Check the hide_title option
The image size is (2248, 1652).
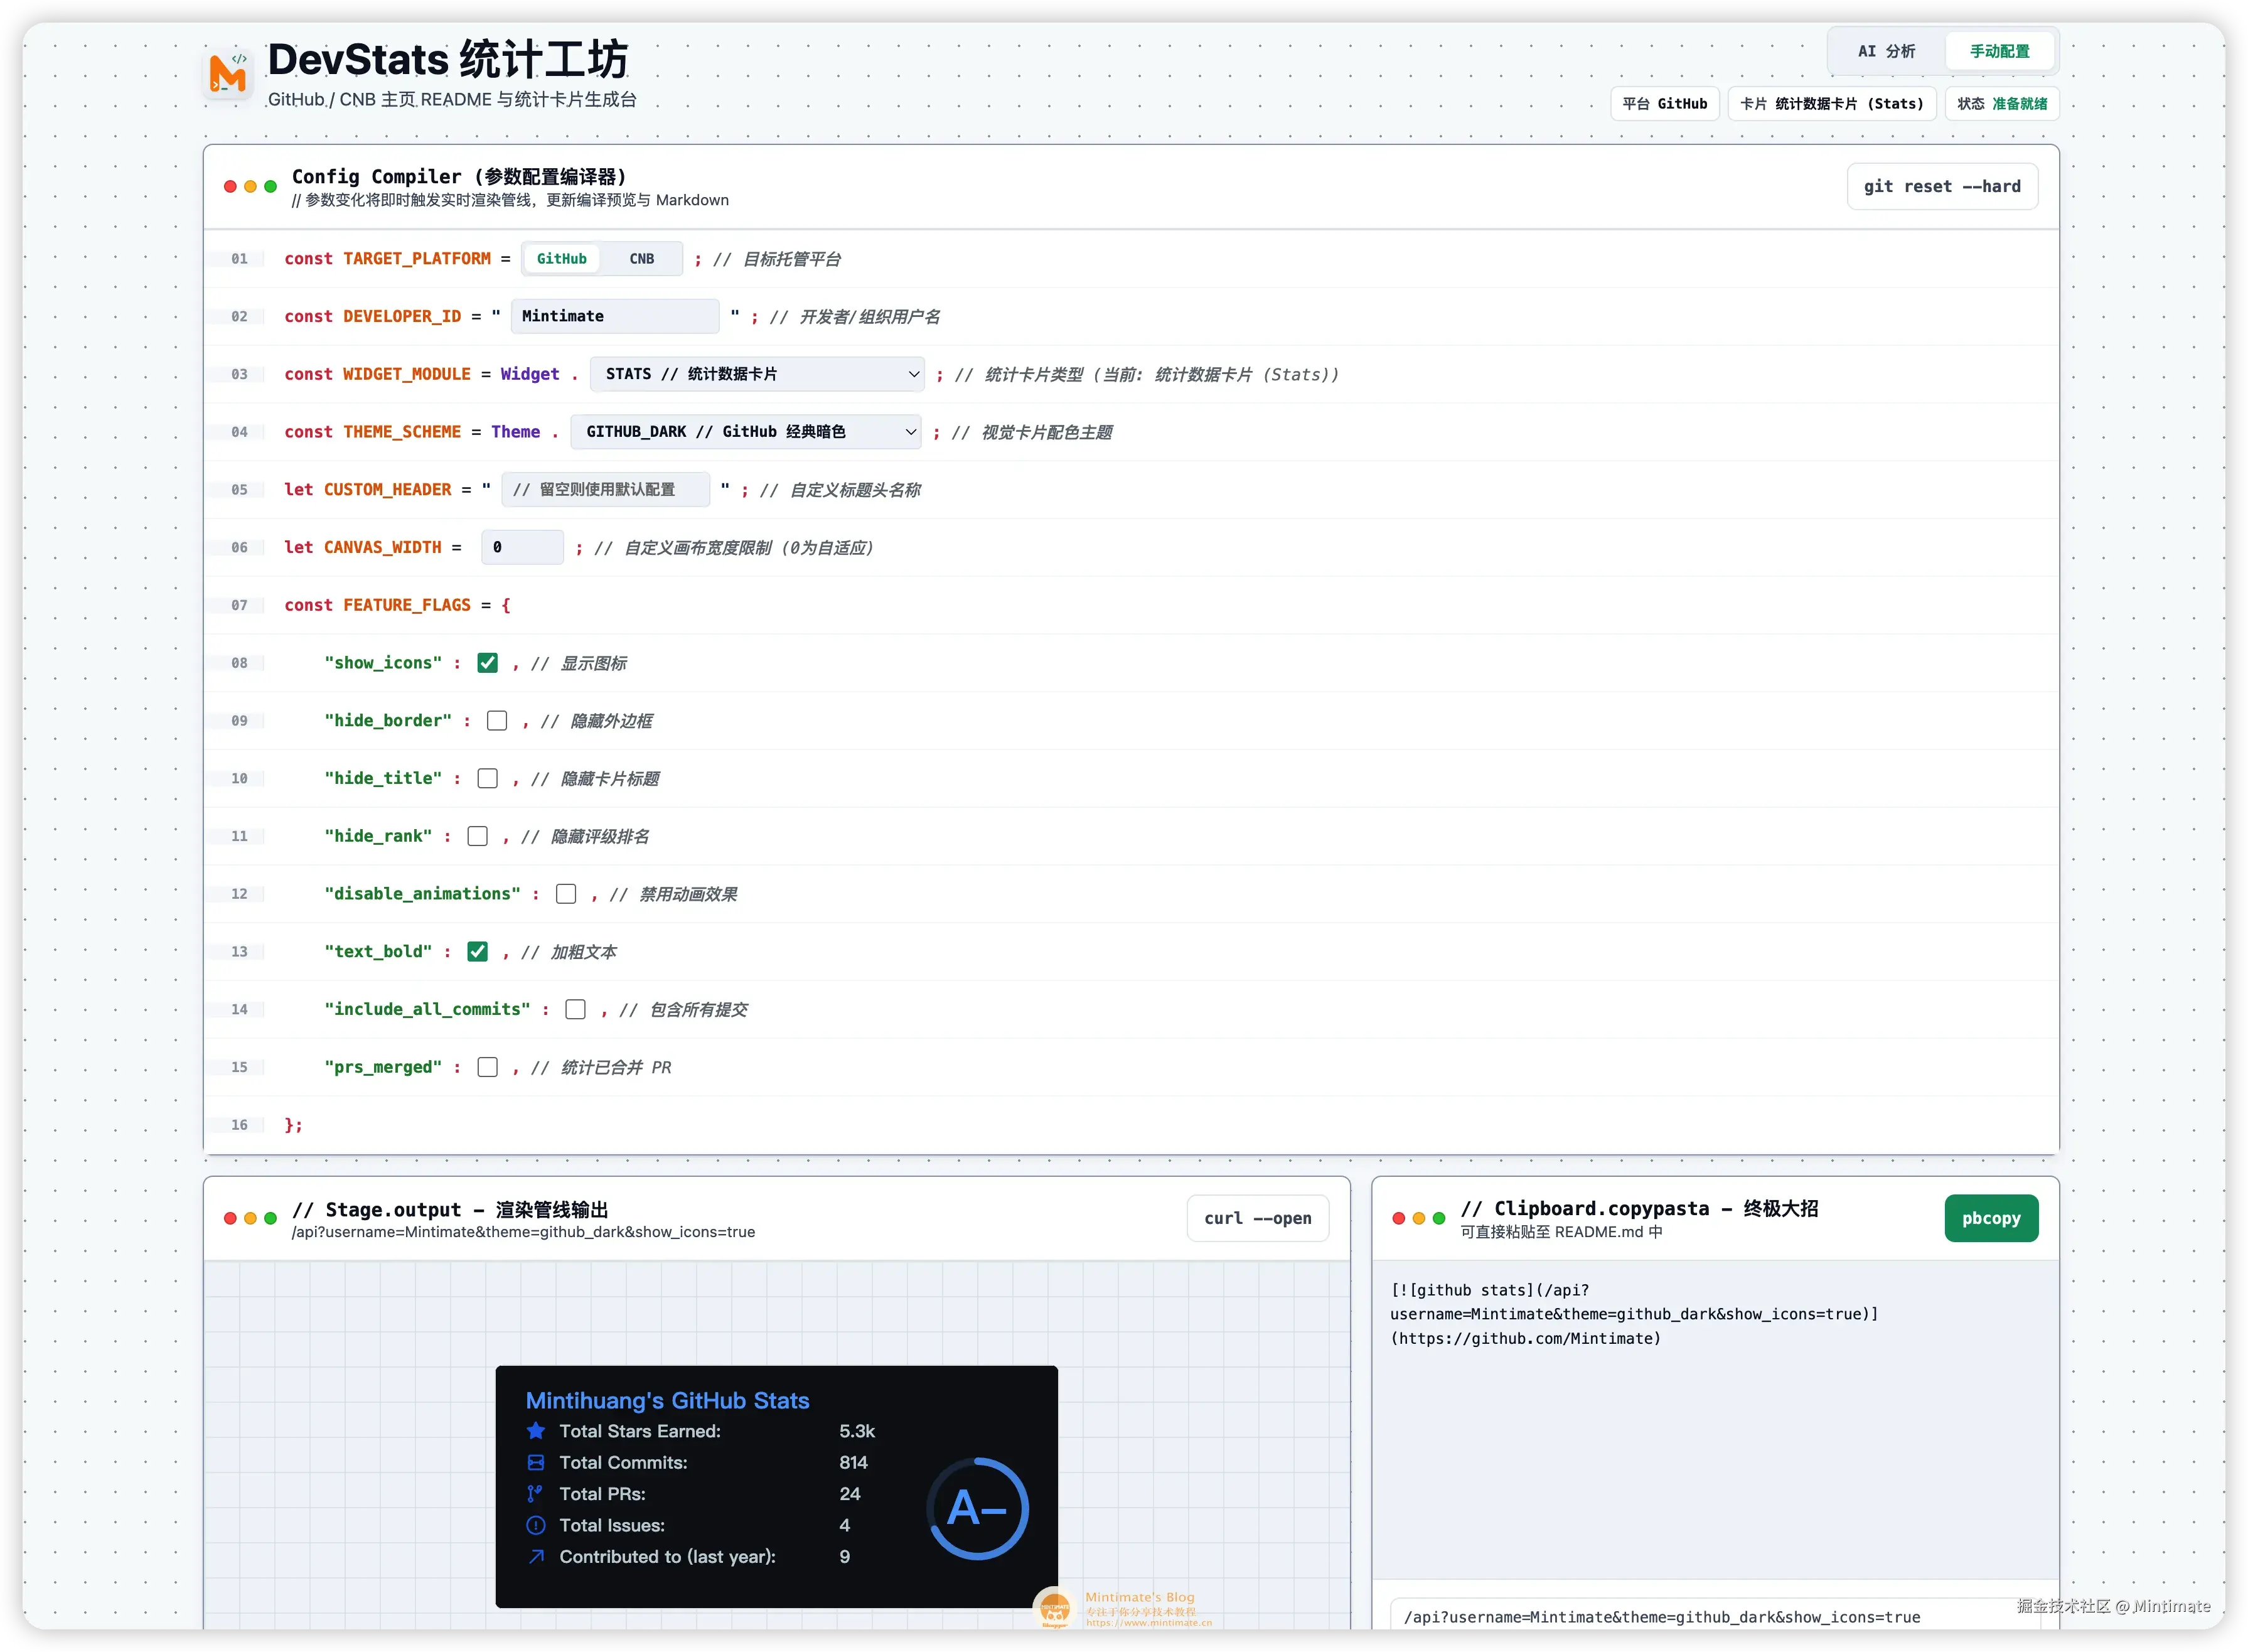click(488, 778)
